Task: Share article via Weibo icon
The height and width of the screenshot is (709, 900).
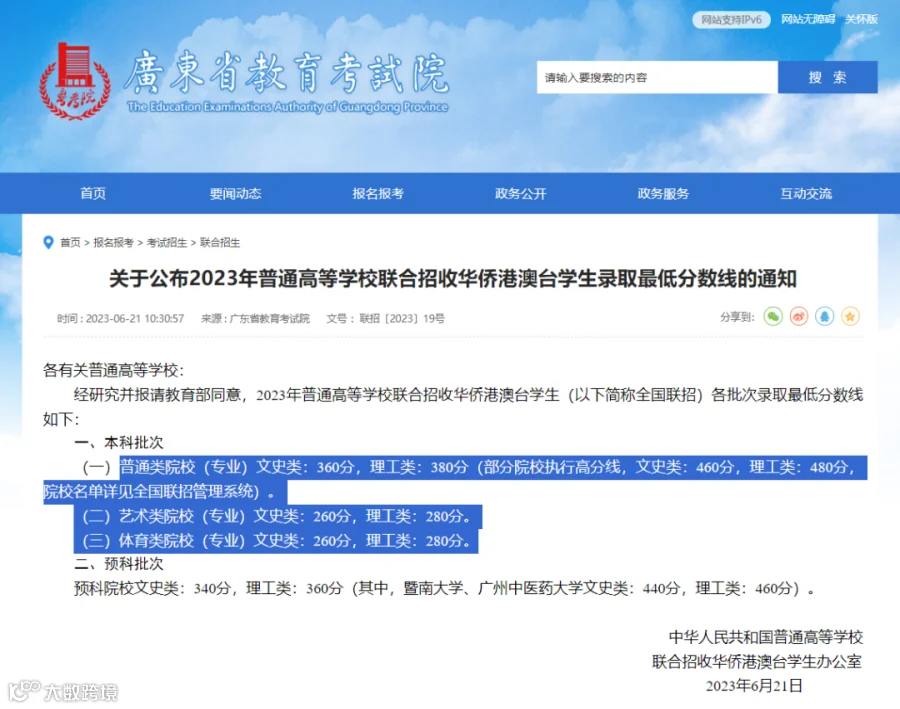Action: point(799,316)
